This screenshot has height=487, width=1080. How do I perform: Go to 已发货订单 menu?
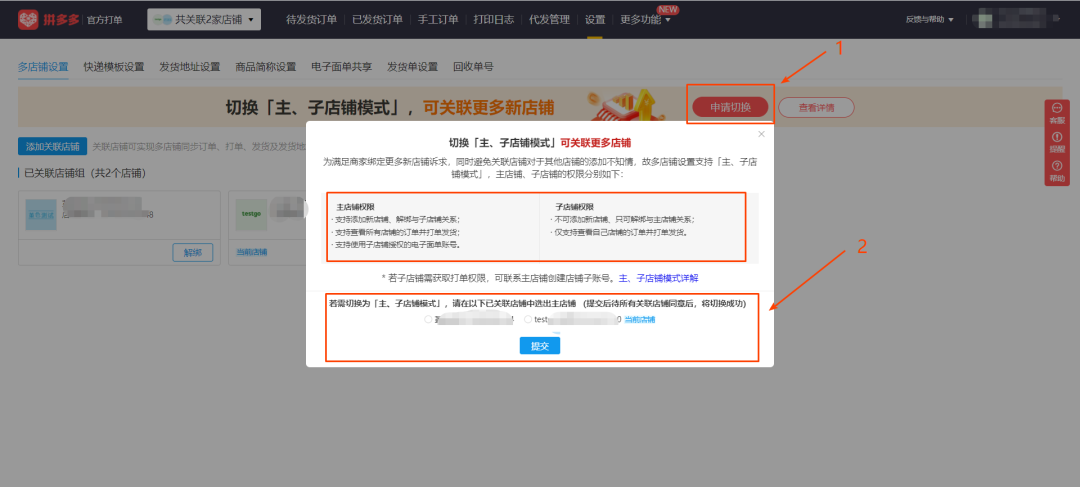coord(377,19)
